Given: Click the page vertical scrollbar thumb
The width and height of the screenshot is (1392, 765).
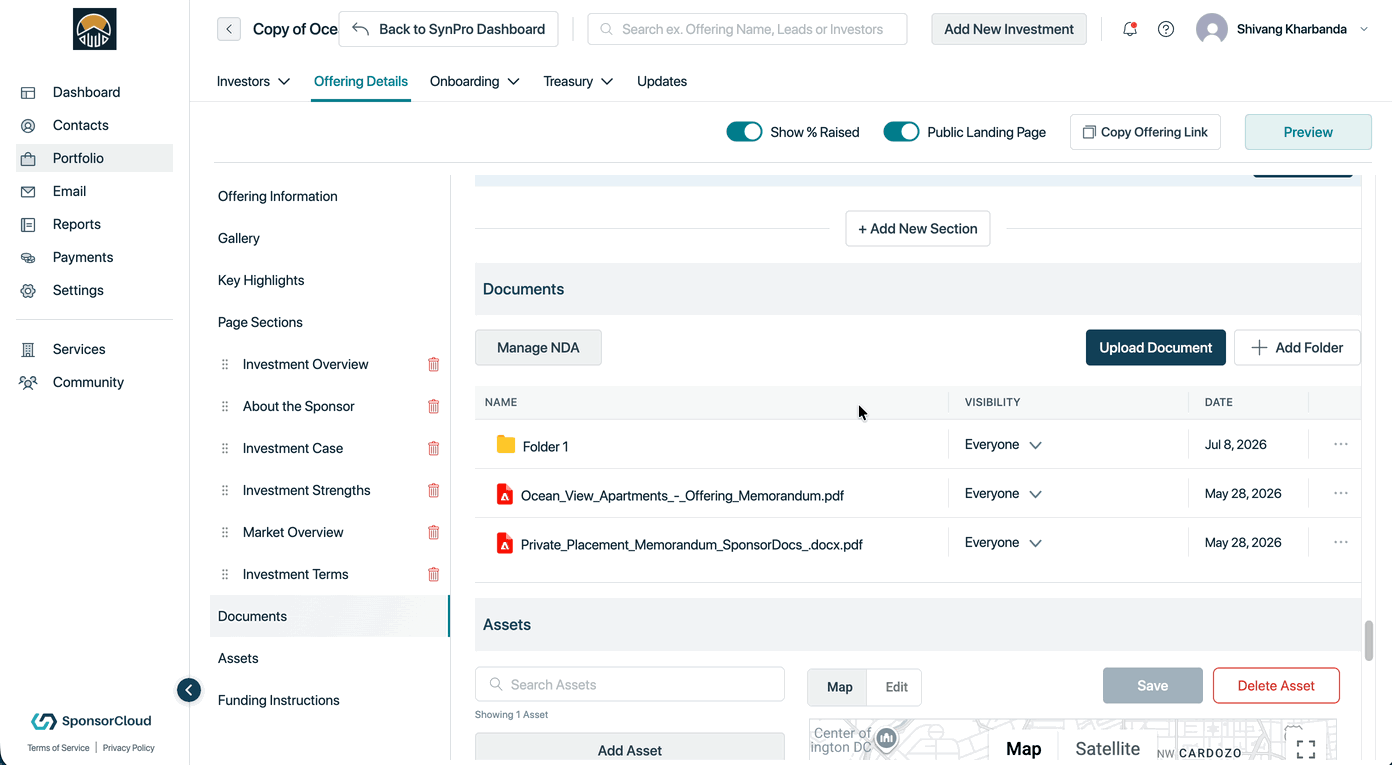Looking at the screenshot, I should [1369, 641].
